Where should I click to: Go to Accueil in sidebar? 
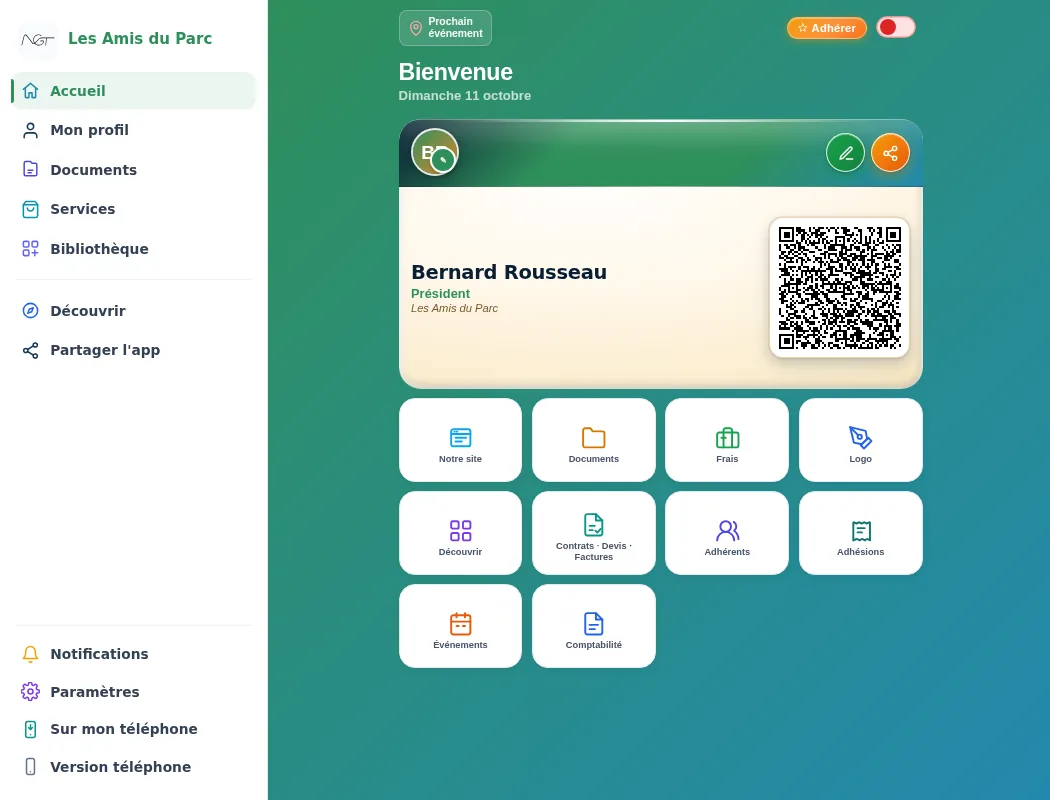(x=134, y=91)
